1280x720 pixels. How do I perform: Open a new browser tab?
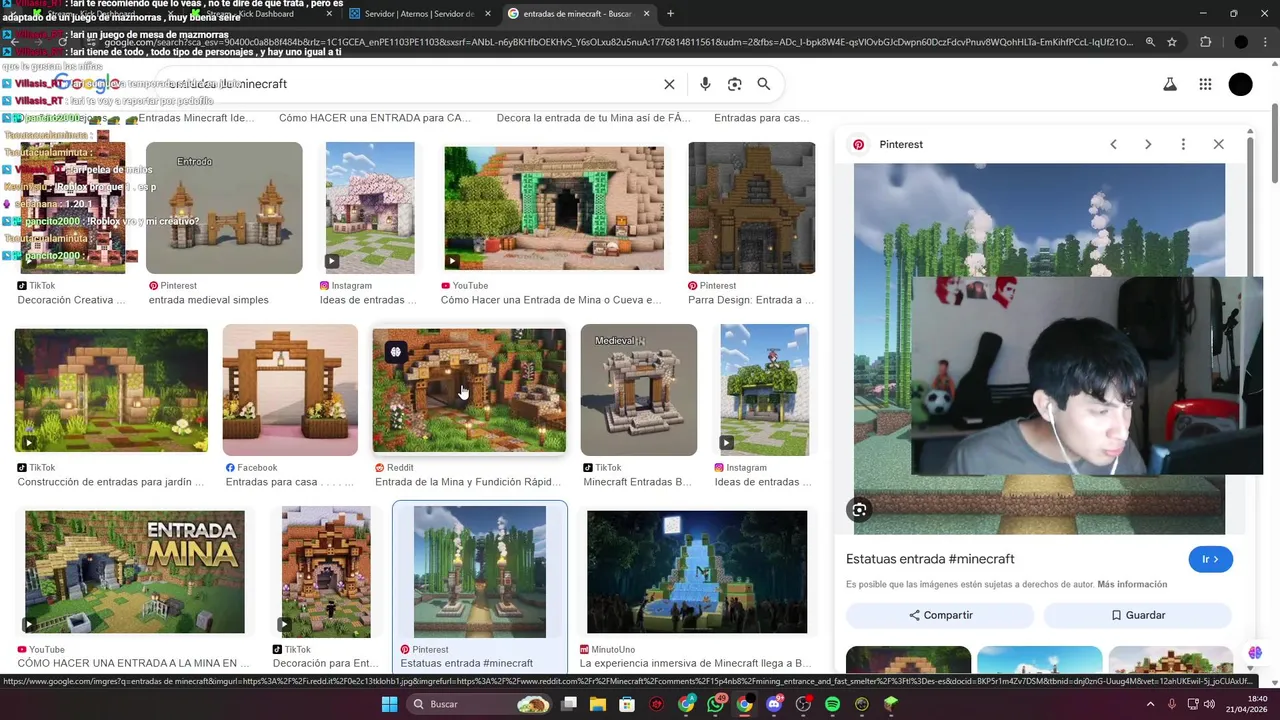click(670, 14)
